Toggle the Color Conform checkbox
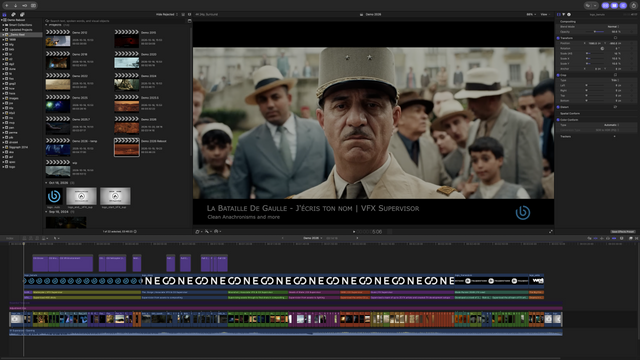640x360 pixels. pos(558,120)
